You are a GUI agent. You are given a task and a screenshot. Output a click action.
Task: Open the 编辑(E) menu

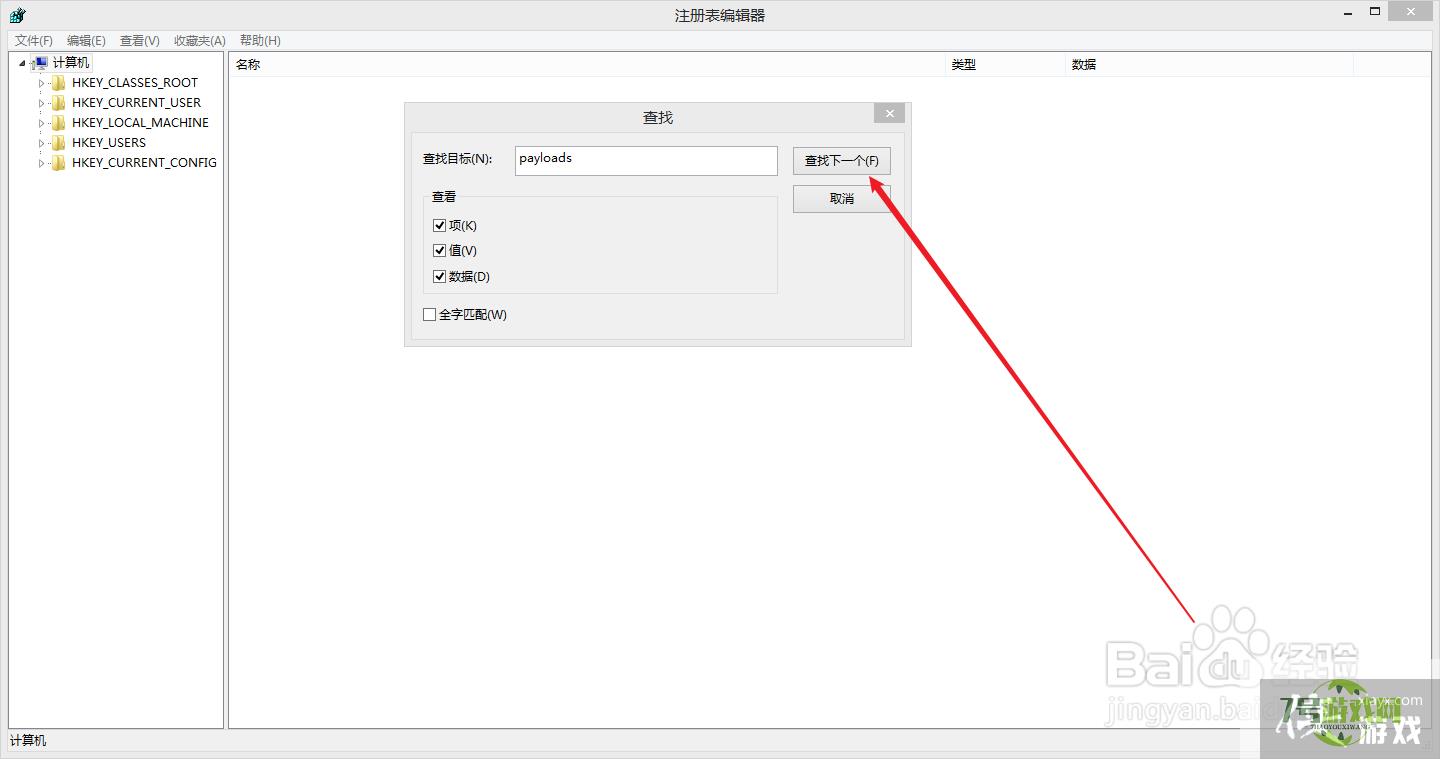(86, 41)
